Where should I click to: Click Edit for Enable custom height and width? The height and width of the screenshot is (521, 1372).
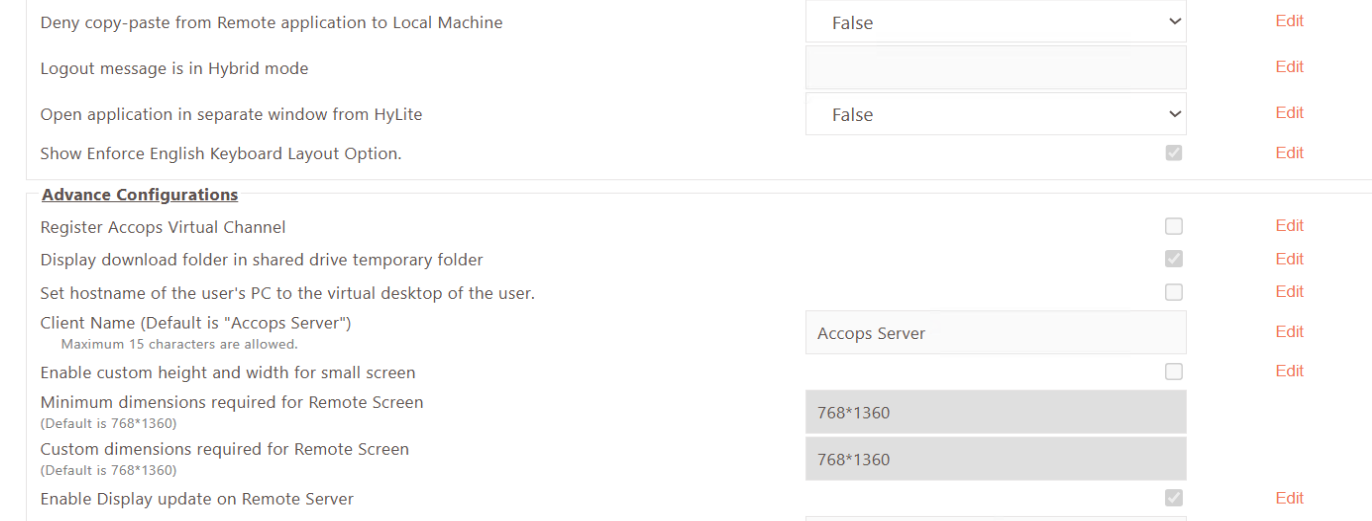tap(1289, 371)
